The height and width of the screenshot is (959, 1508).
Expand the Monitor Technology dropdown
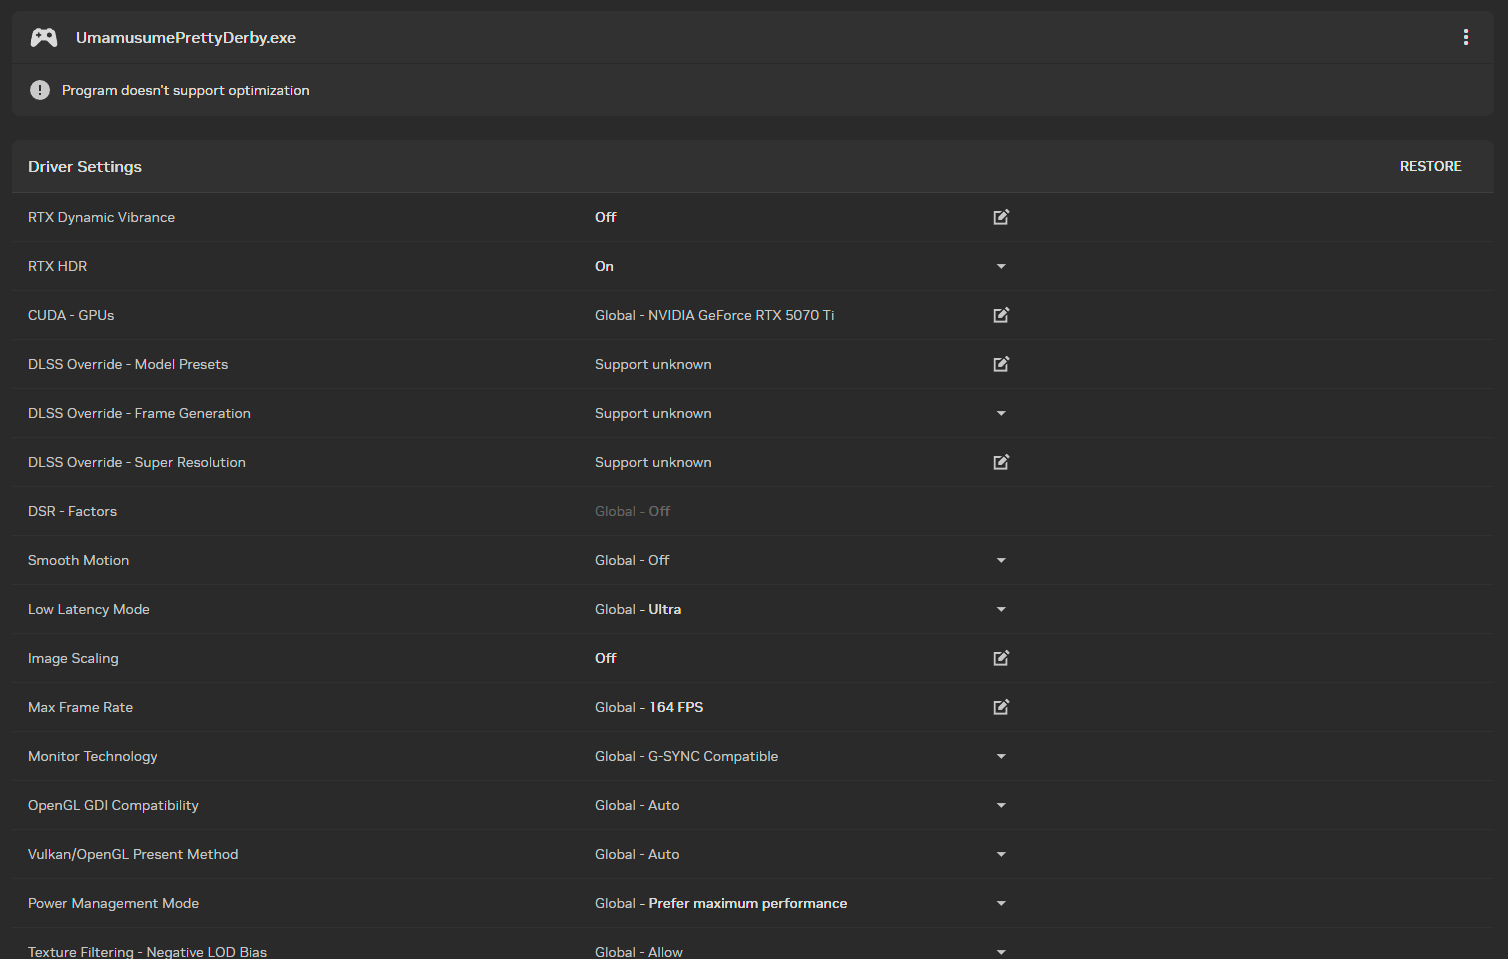[x=1001, y=756]
